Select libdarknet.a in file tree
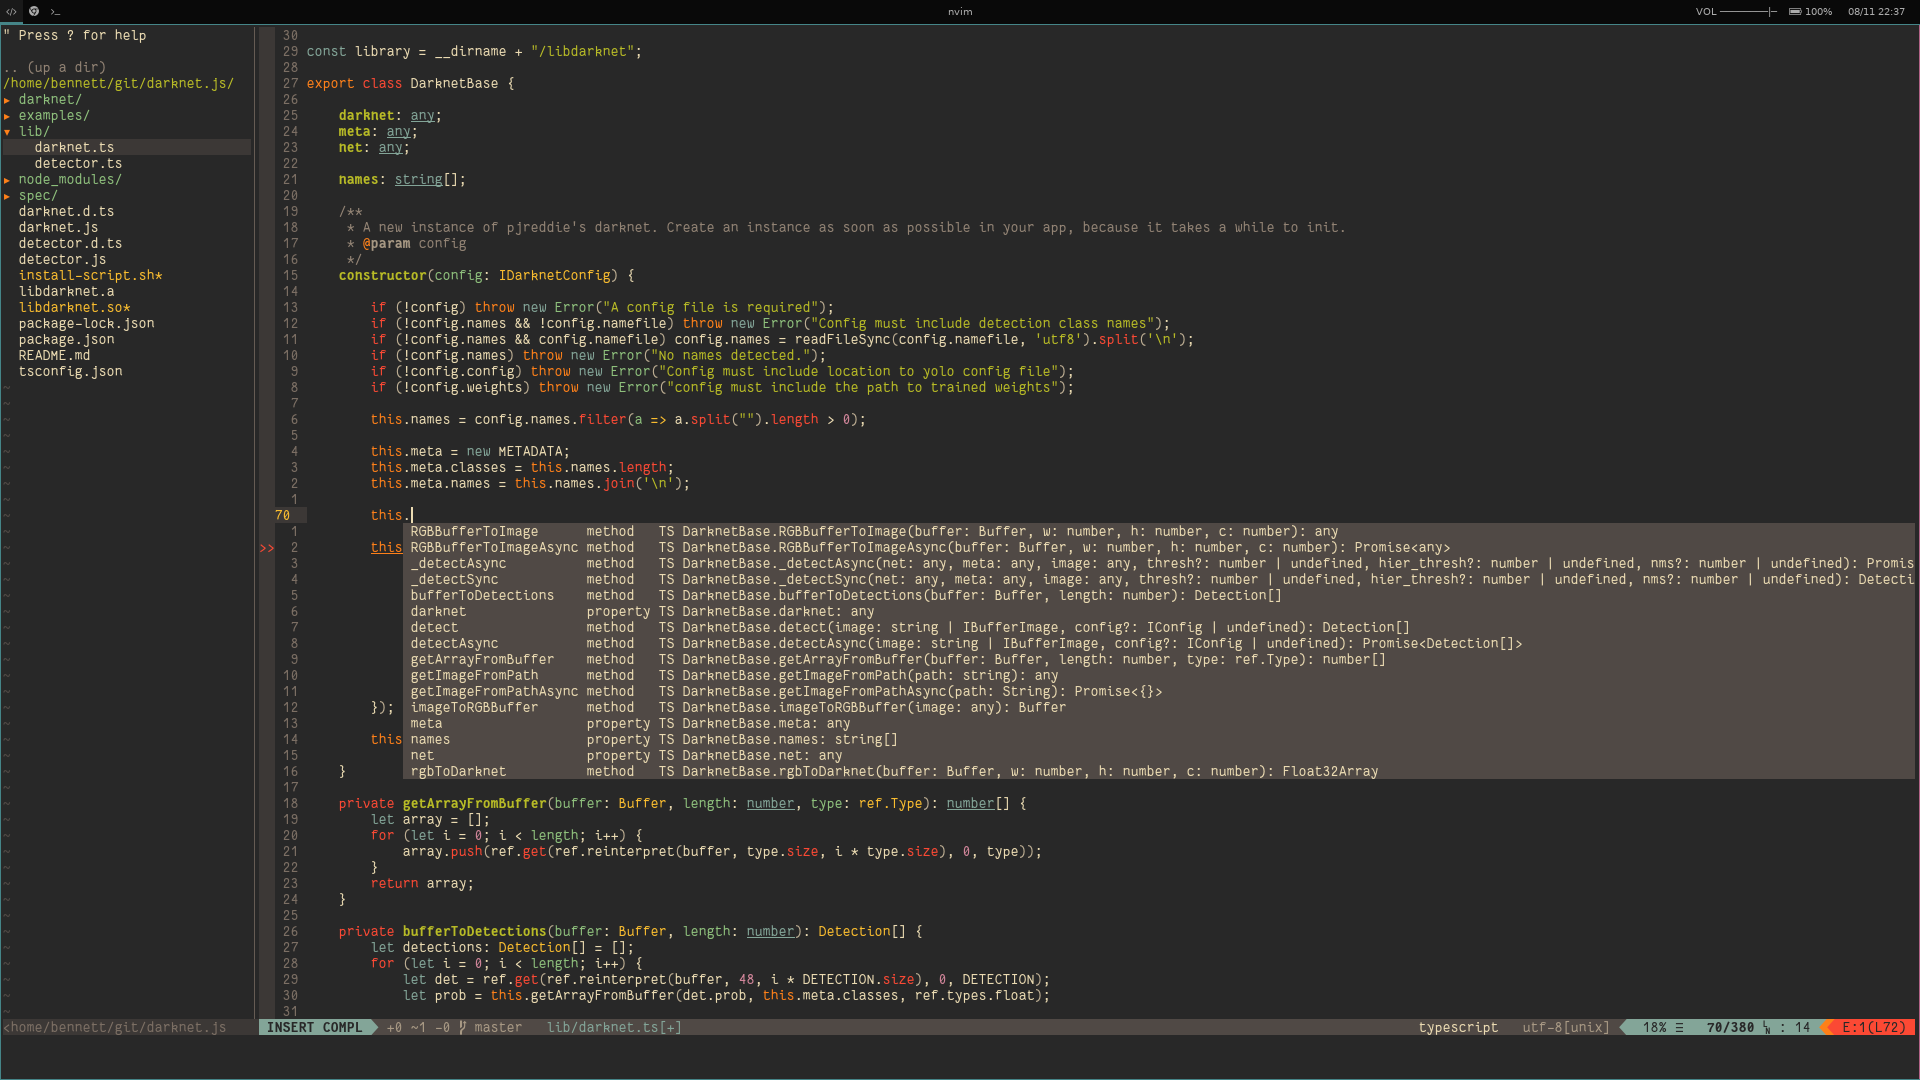The image size is (1920, 1080). coord(66,291)
